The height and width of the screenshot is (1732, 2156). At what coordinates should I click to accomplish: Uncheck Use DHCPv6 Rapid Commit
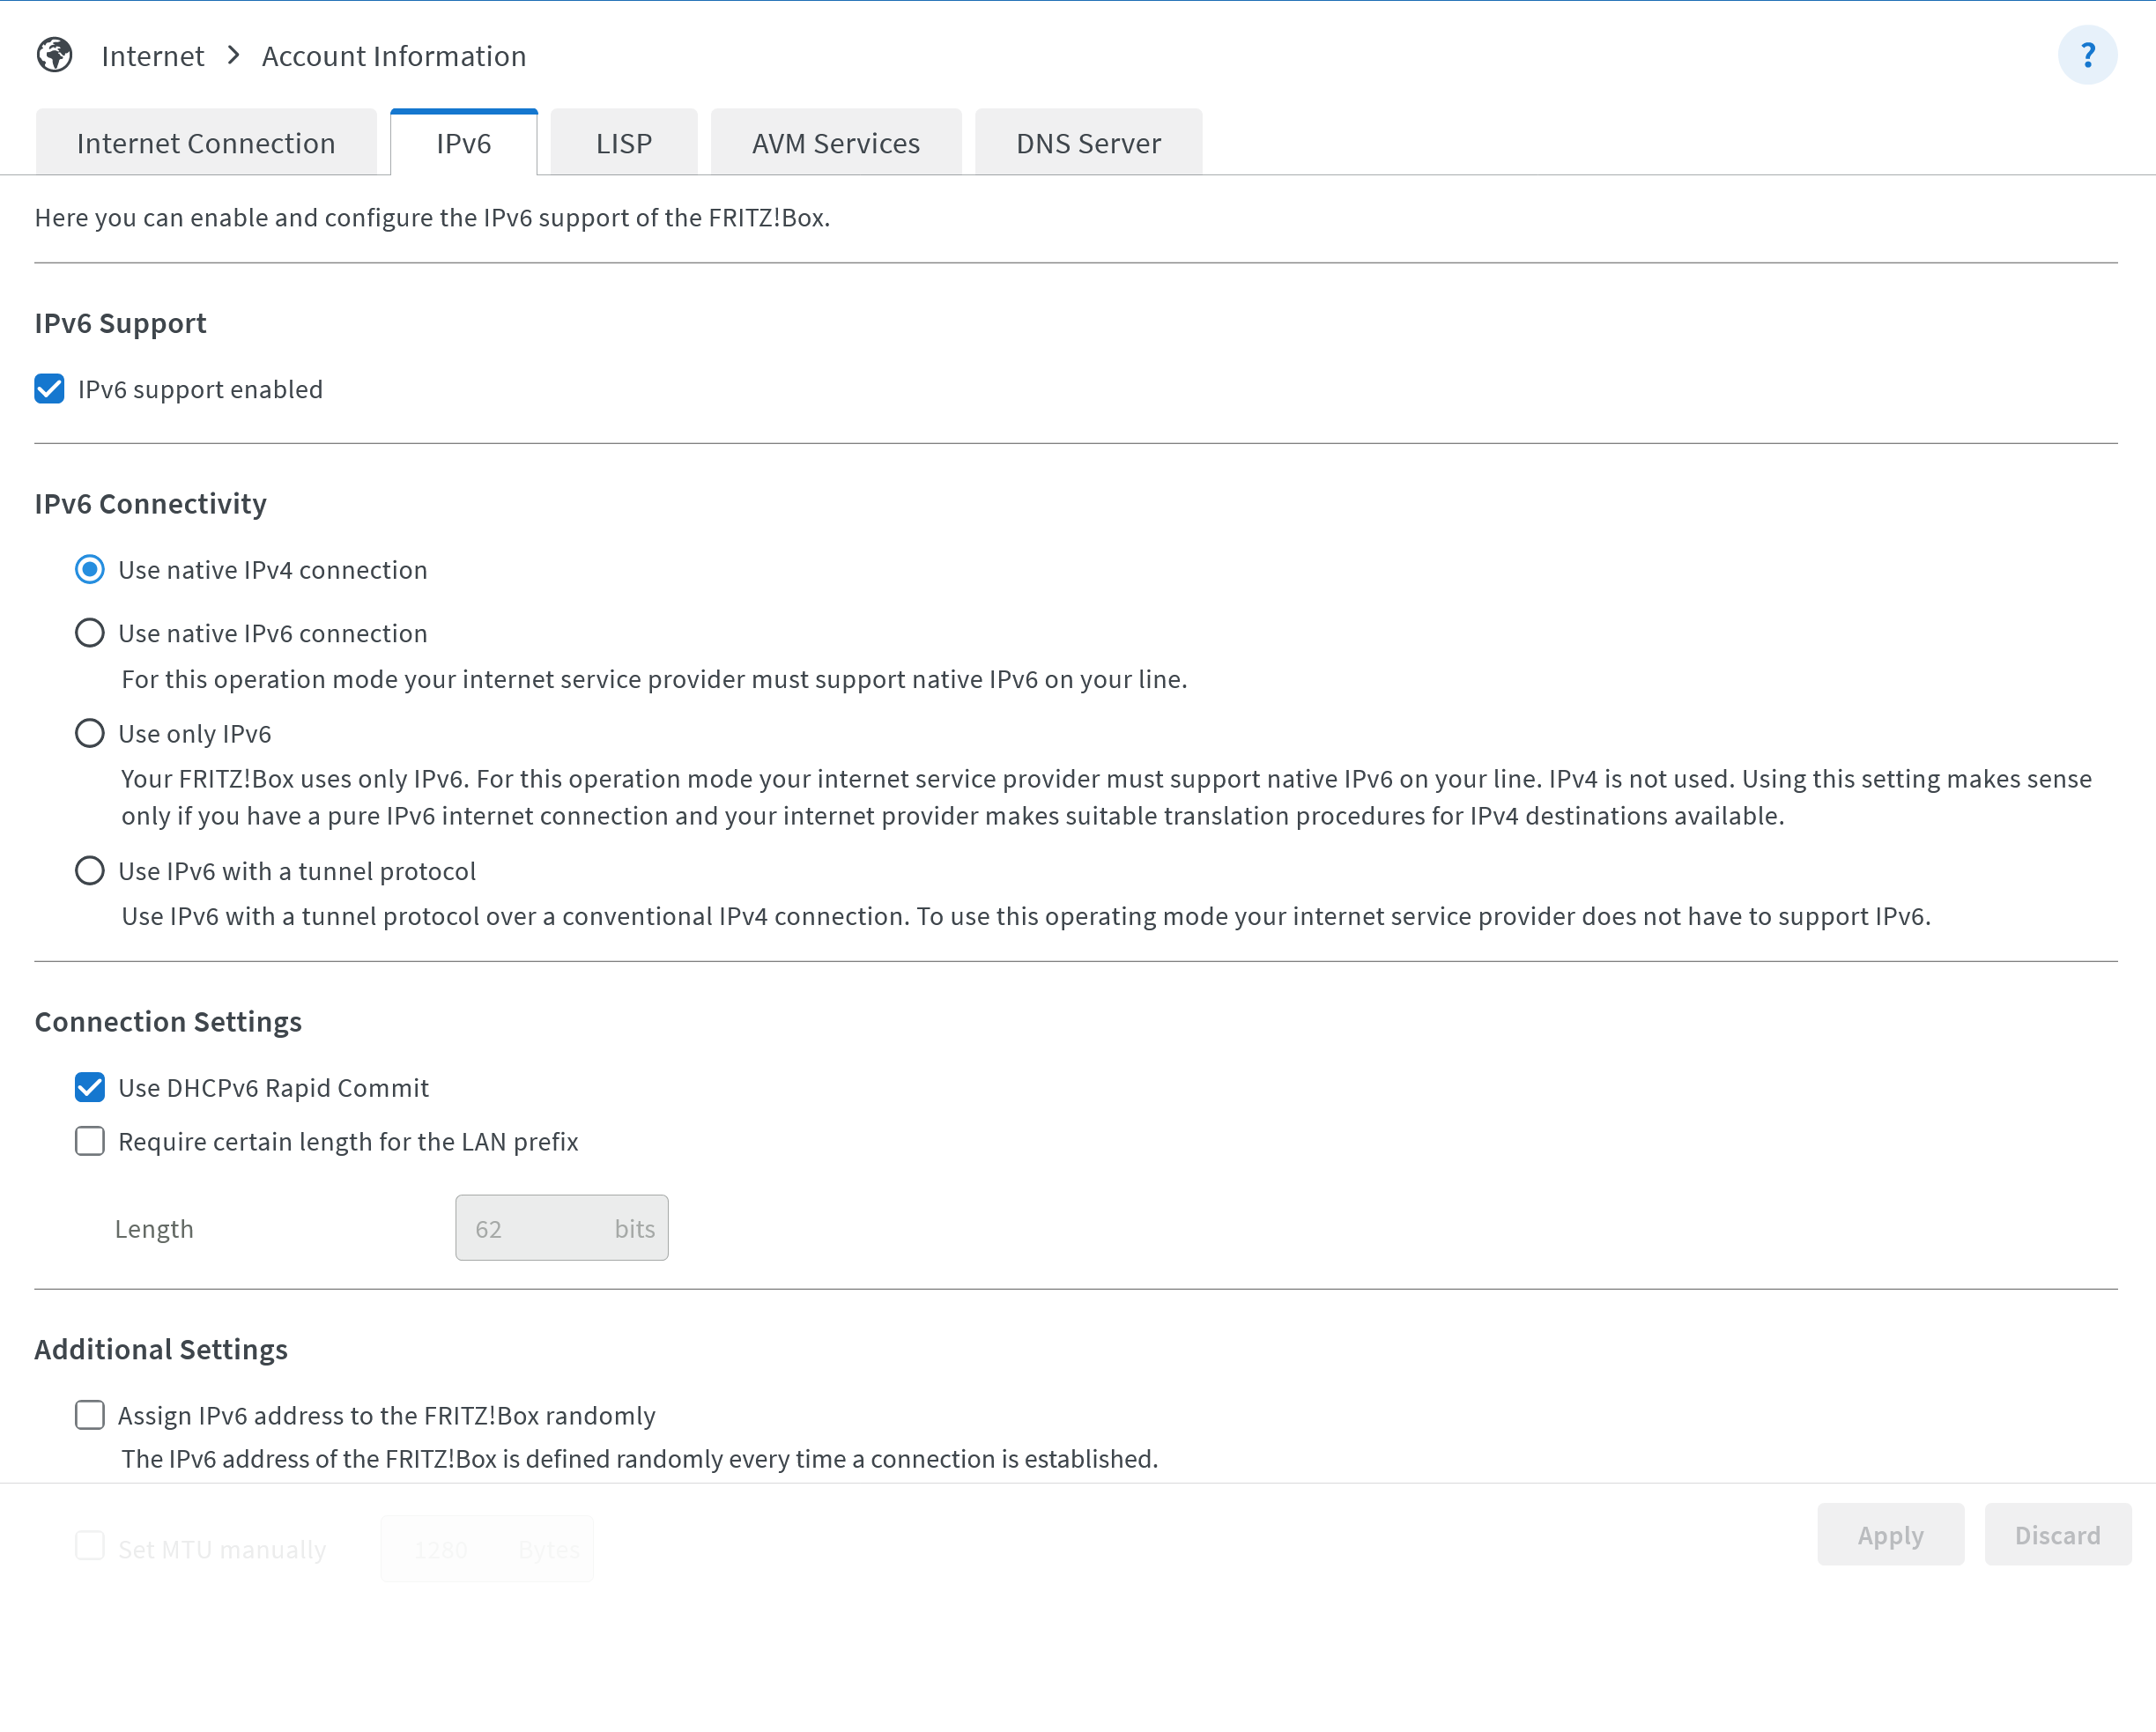click(90, 1088)
